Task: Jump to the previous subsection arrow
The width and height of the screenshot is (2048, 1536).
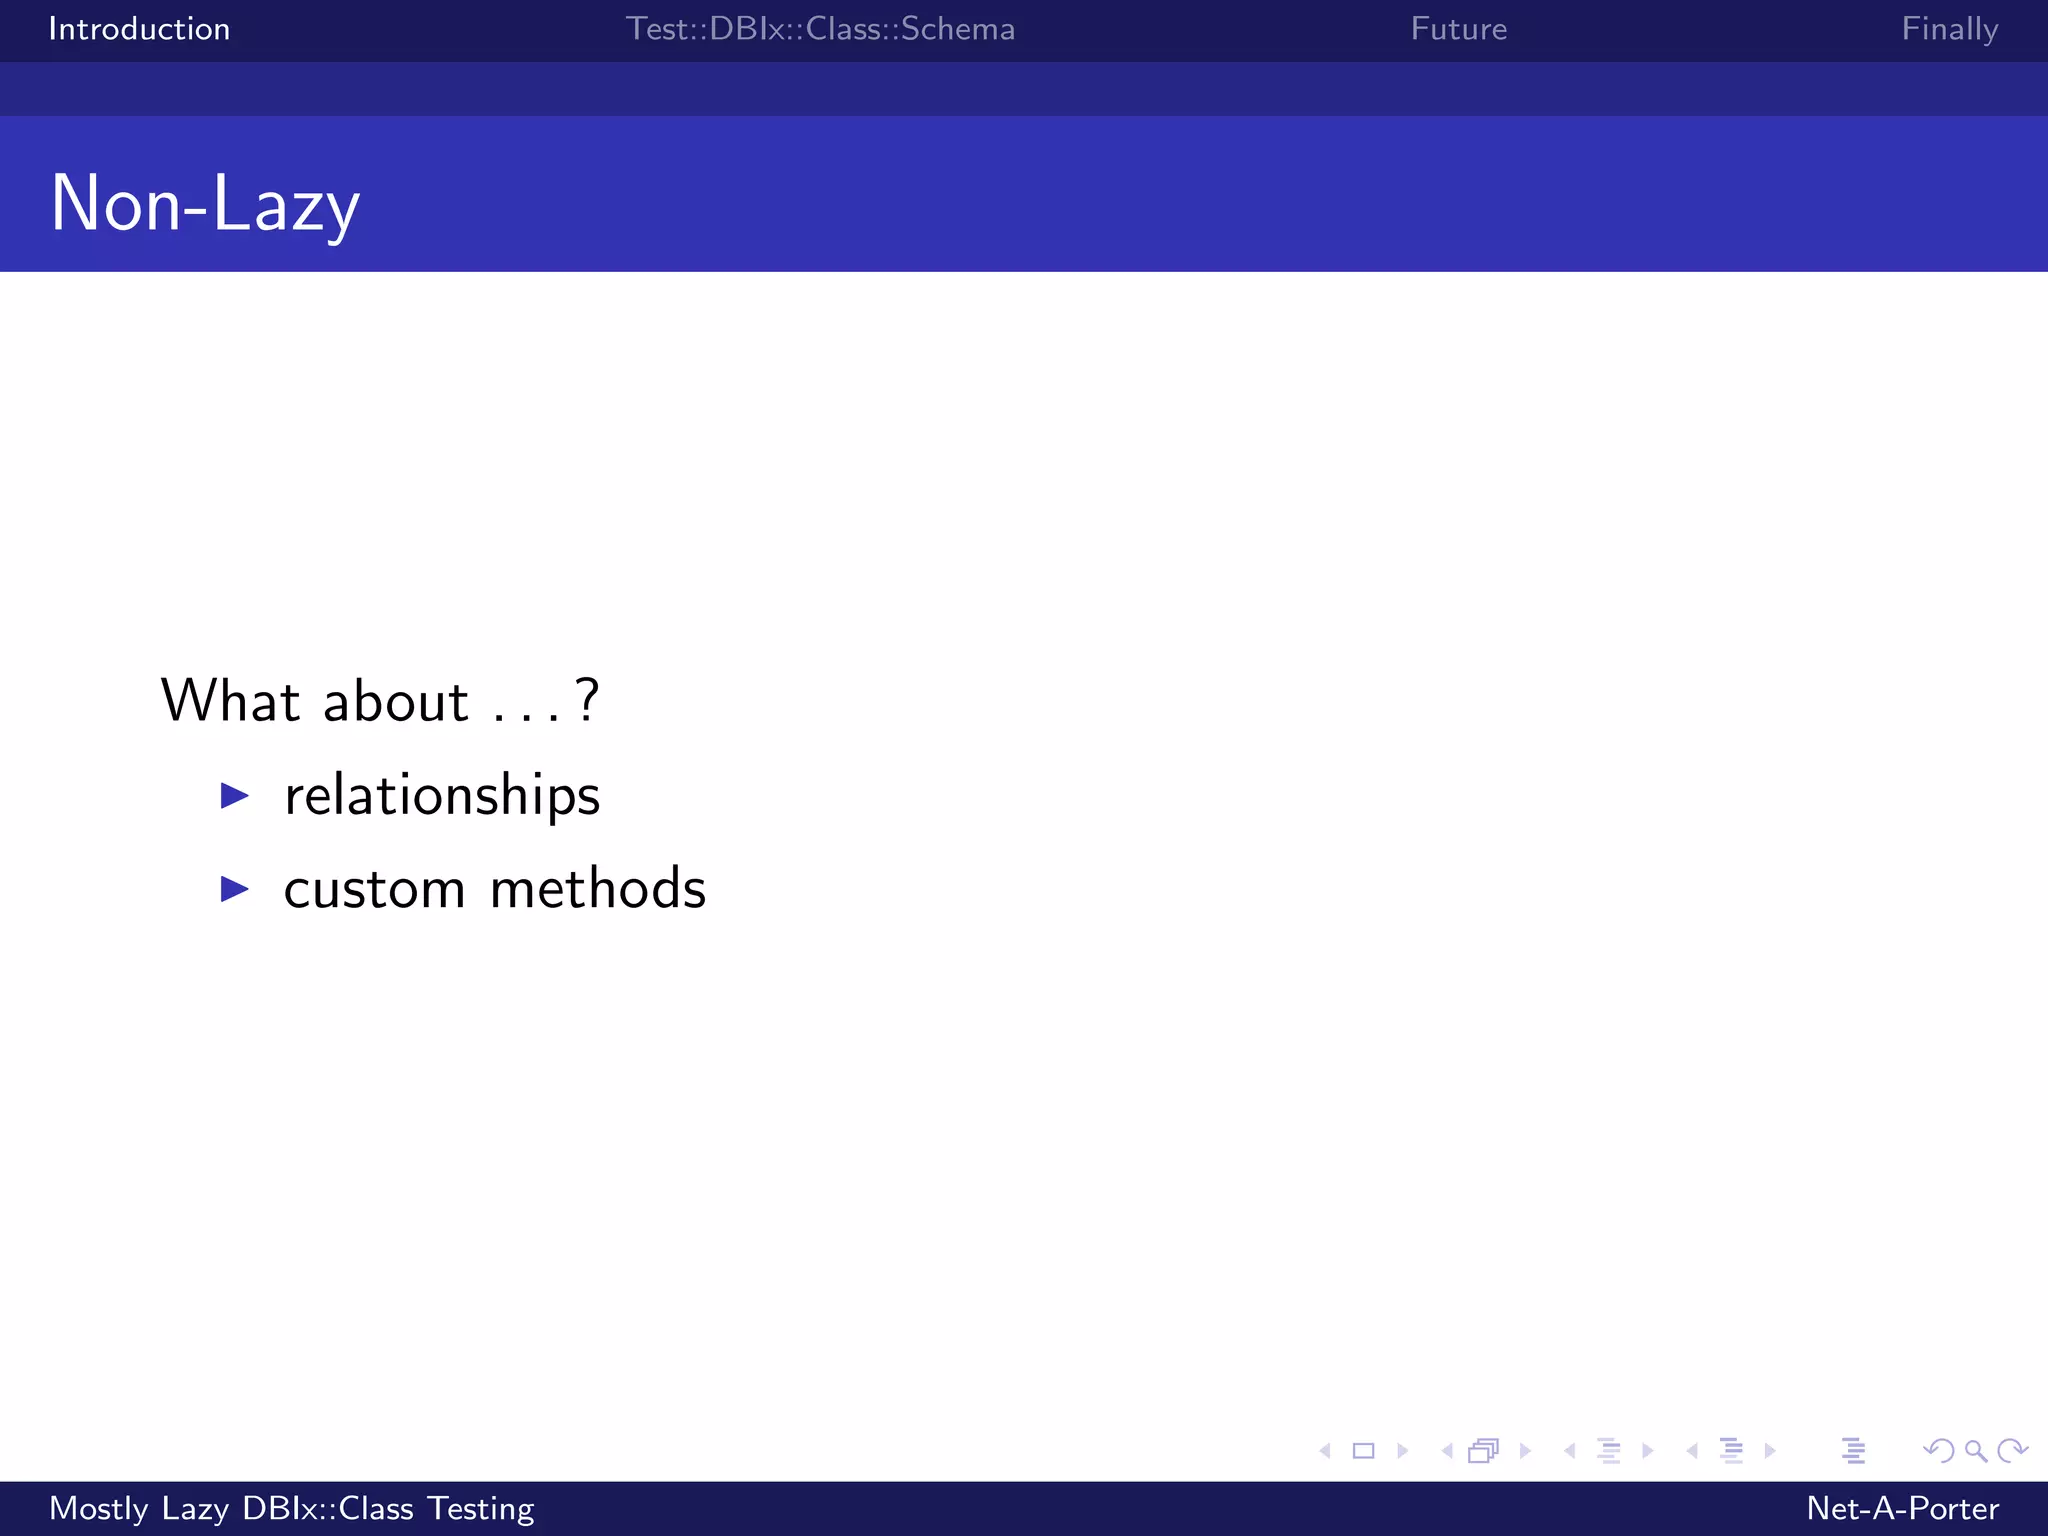Action: coord(1570,1451)
